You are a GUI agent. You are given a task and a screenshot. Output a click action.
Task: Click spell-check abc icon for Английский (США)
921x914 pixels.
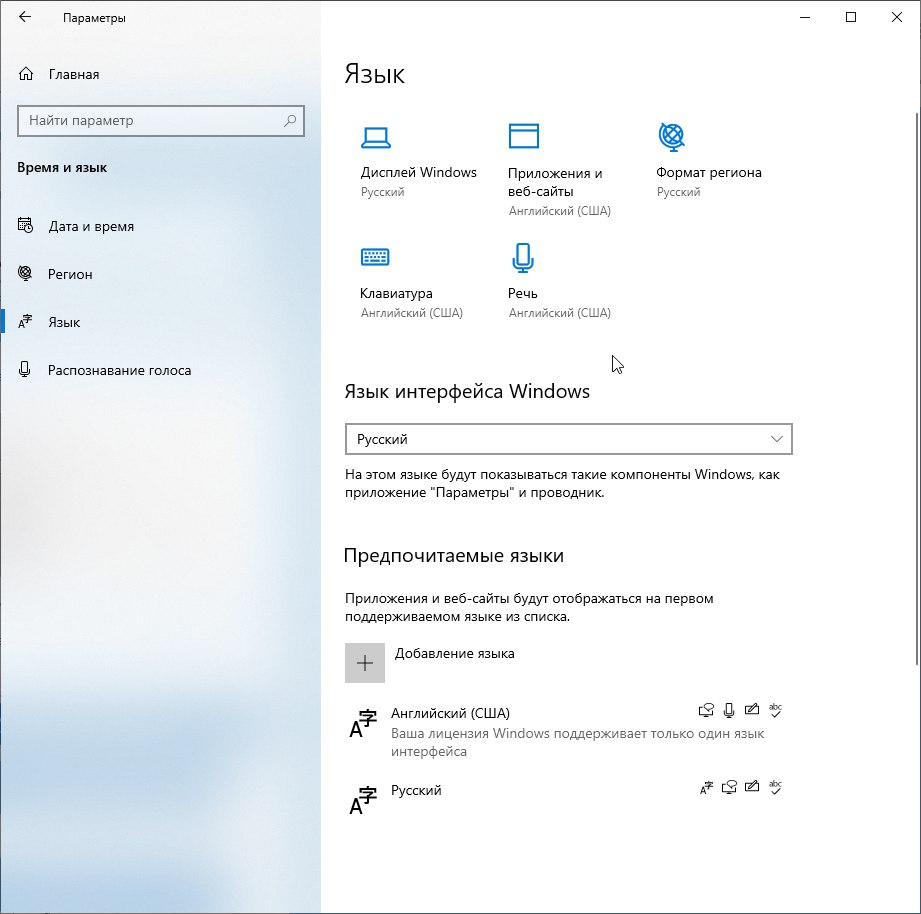[x=775, y=710]
